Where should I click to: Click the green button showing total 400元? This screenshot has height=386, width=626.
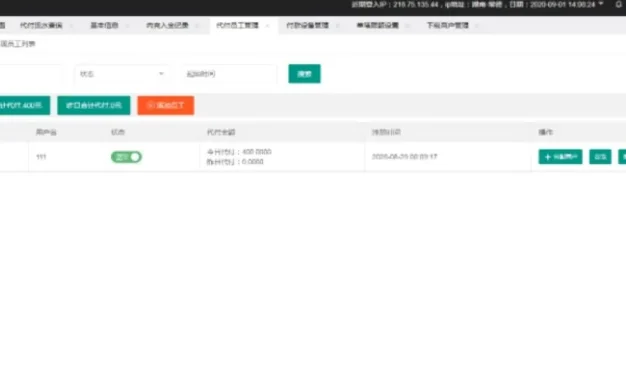[x=24, y=105]
